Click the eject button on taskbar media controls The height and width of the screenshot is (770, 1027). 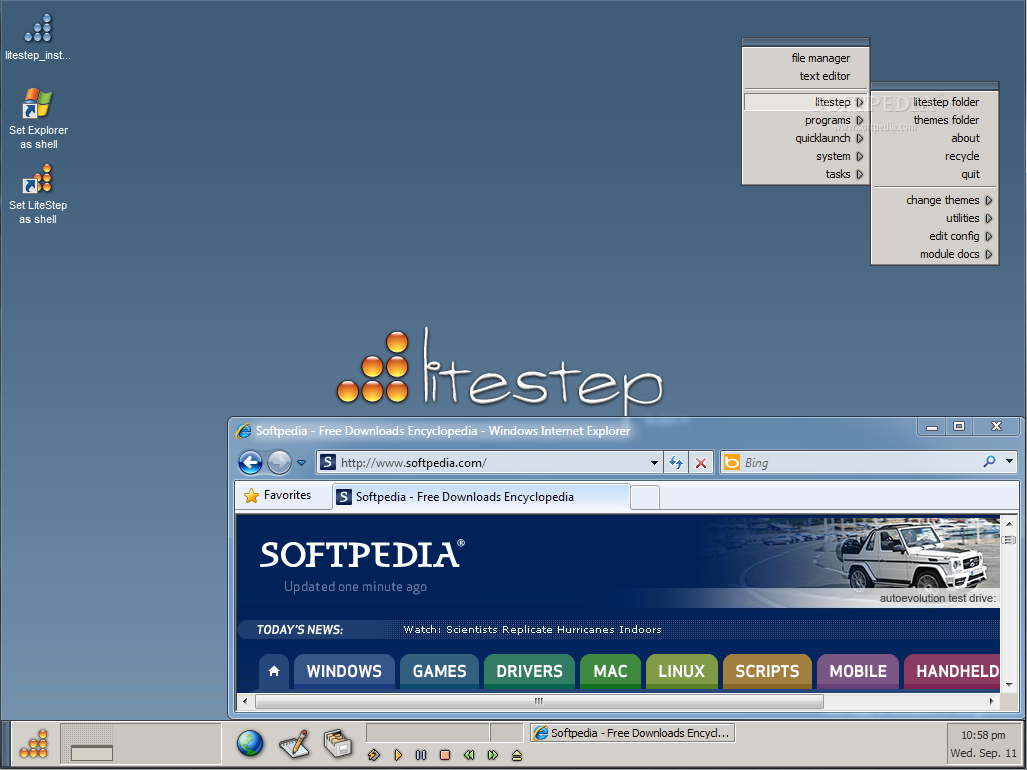(517, 755)
